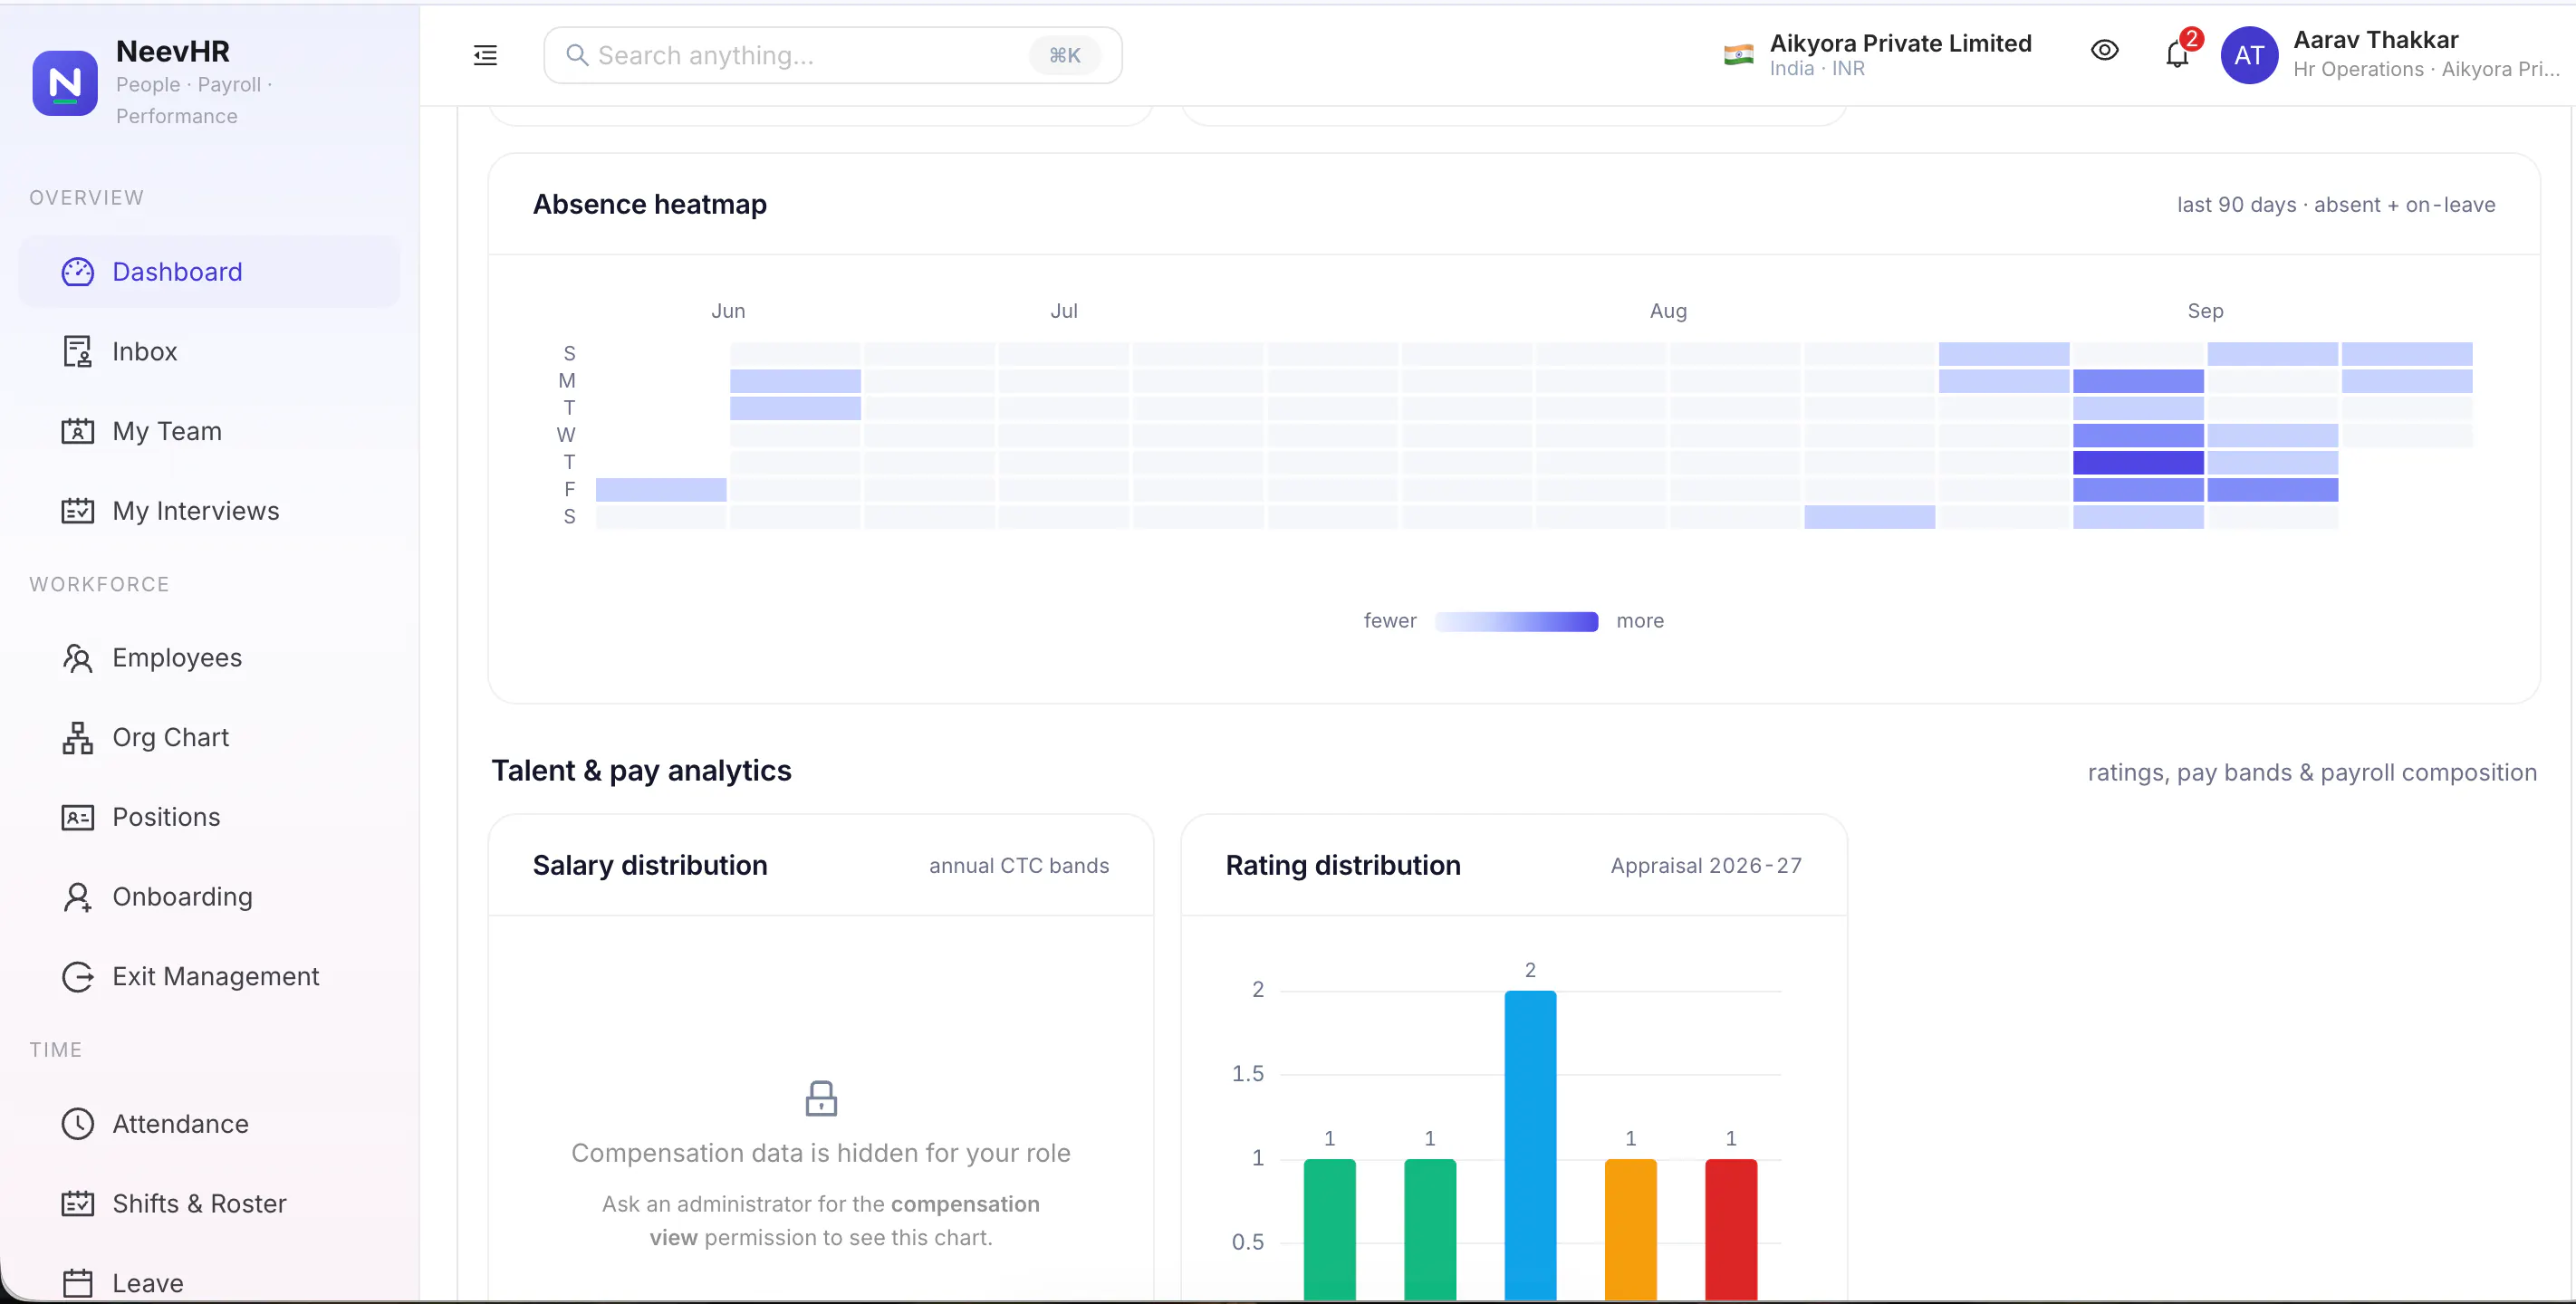
Task: Click the 'Jul' month label on heatmap
Action: click(x=1064, y=311)
